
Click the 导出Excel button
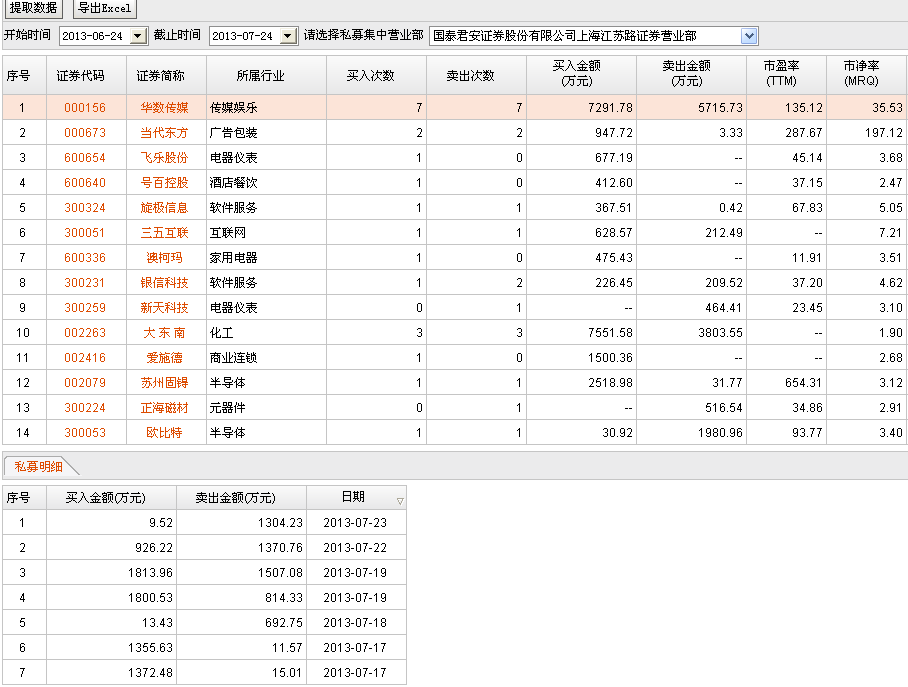point(104,9)
